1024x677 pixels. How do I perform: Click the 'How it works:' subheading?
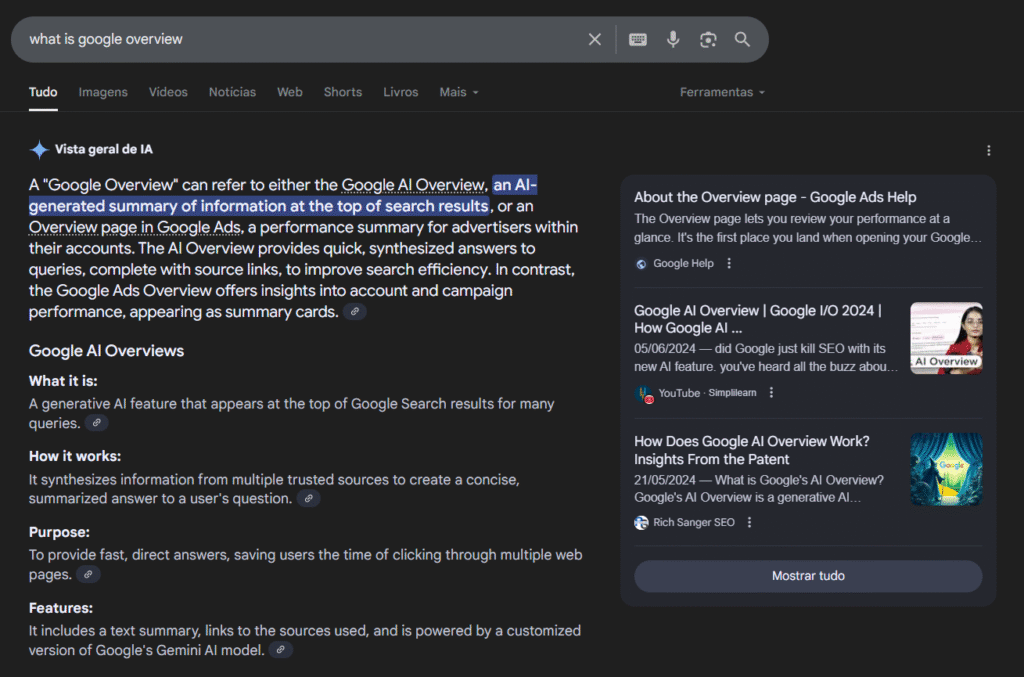coord(75,456)
